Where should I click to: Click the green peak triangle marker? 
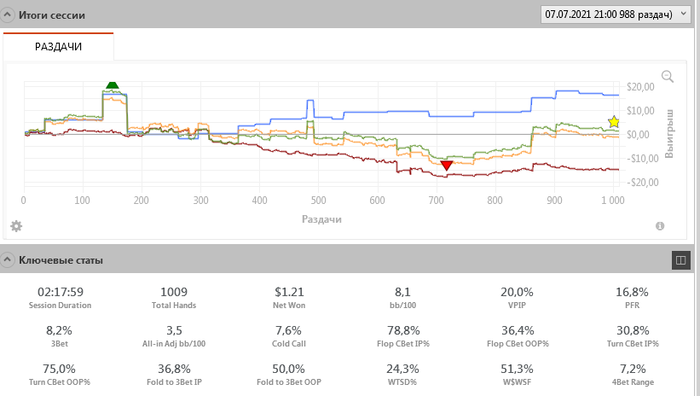(x=112, y=85)
